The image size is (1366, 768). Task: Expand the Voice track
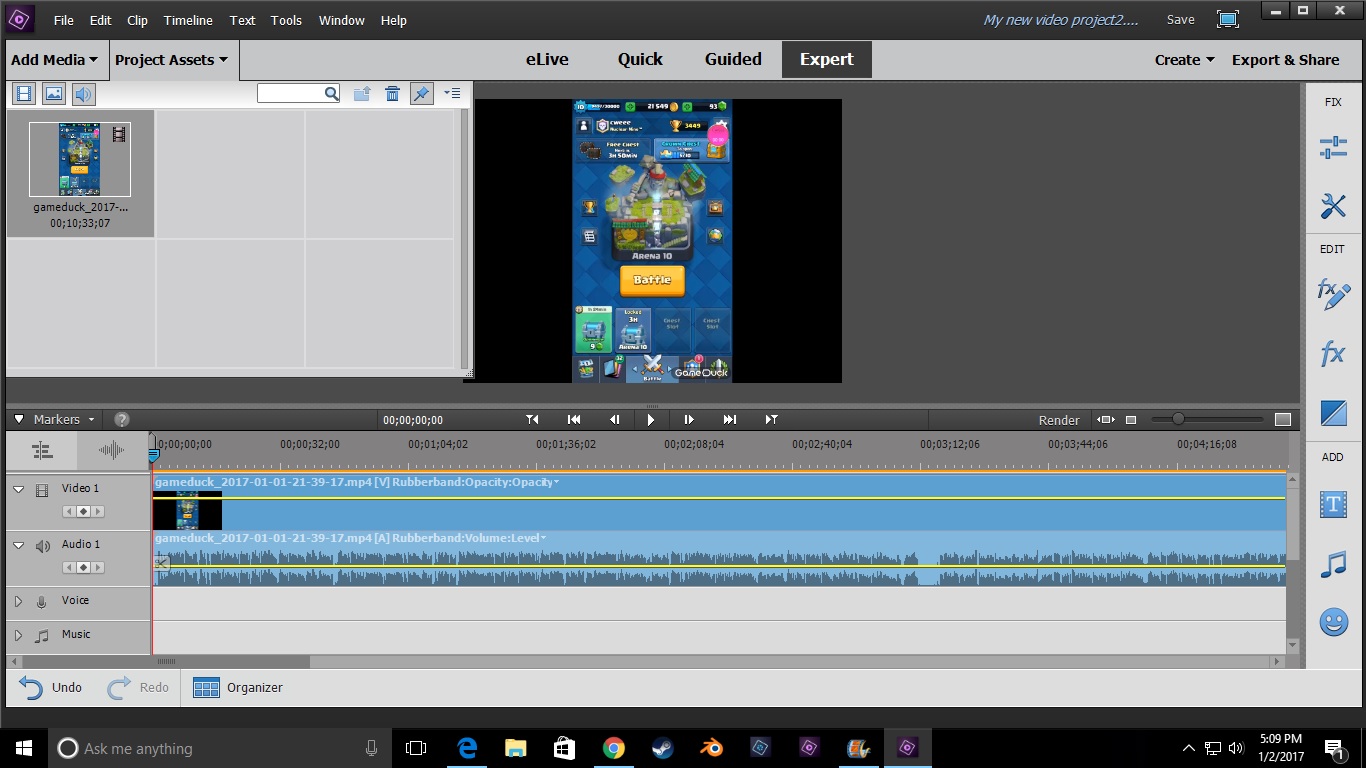coord(18,602)
